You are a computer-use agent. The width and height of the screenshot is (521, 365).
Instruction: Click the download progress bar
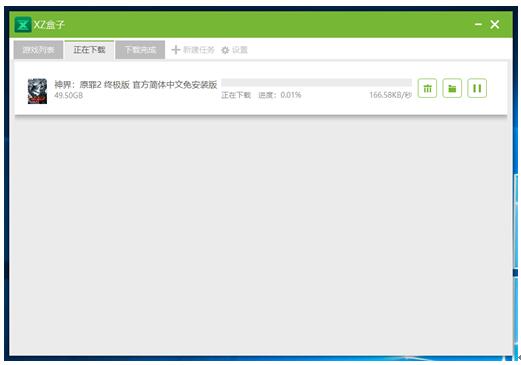tap(317, 82)
